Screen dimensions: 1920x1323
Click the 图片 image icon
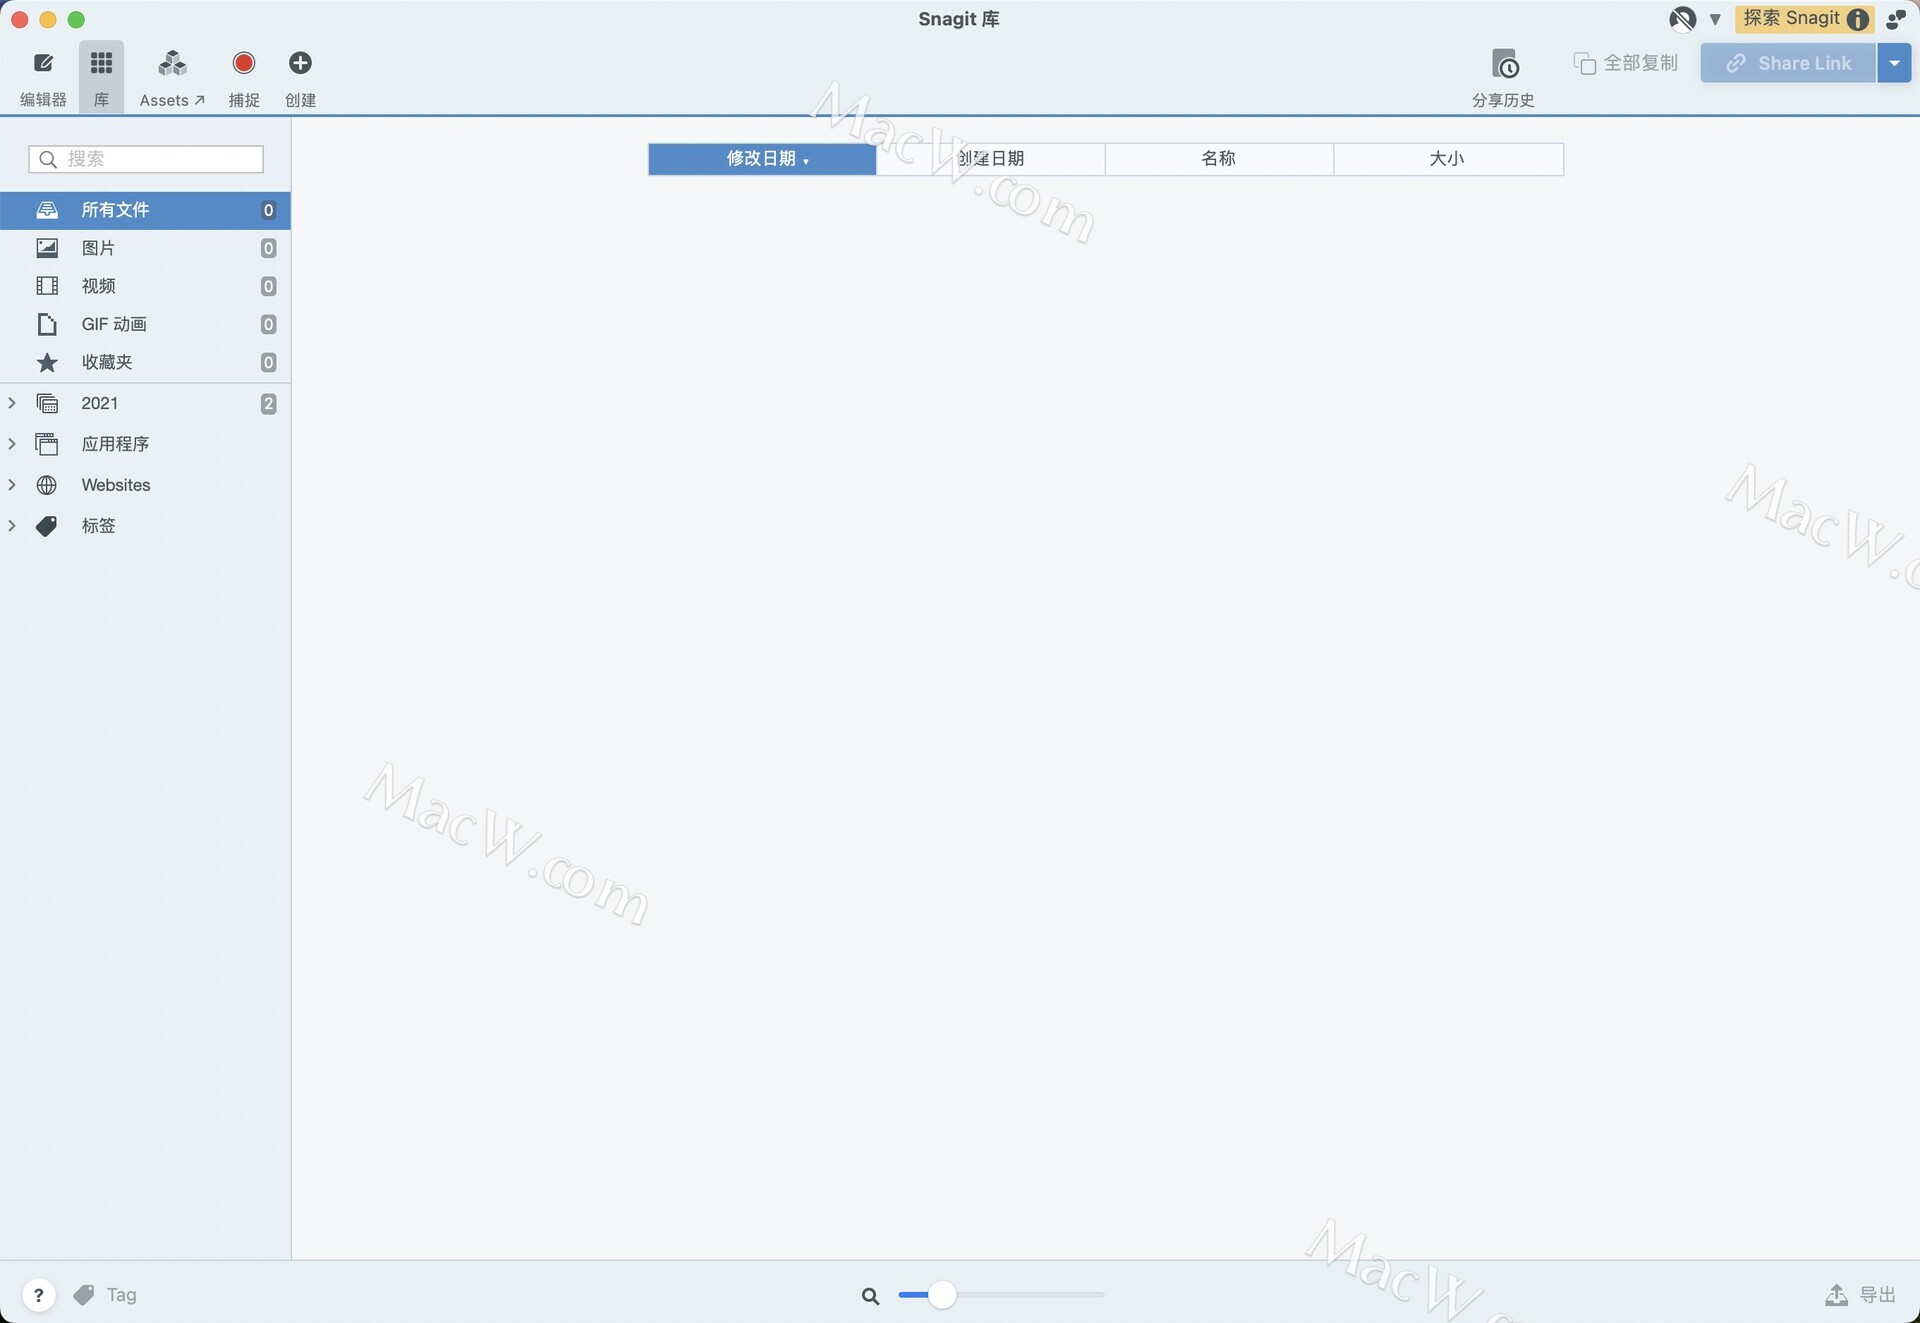(47, 248)
